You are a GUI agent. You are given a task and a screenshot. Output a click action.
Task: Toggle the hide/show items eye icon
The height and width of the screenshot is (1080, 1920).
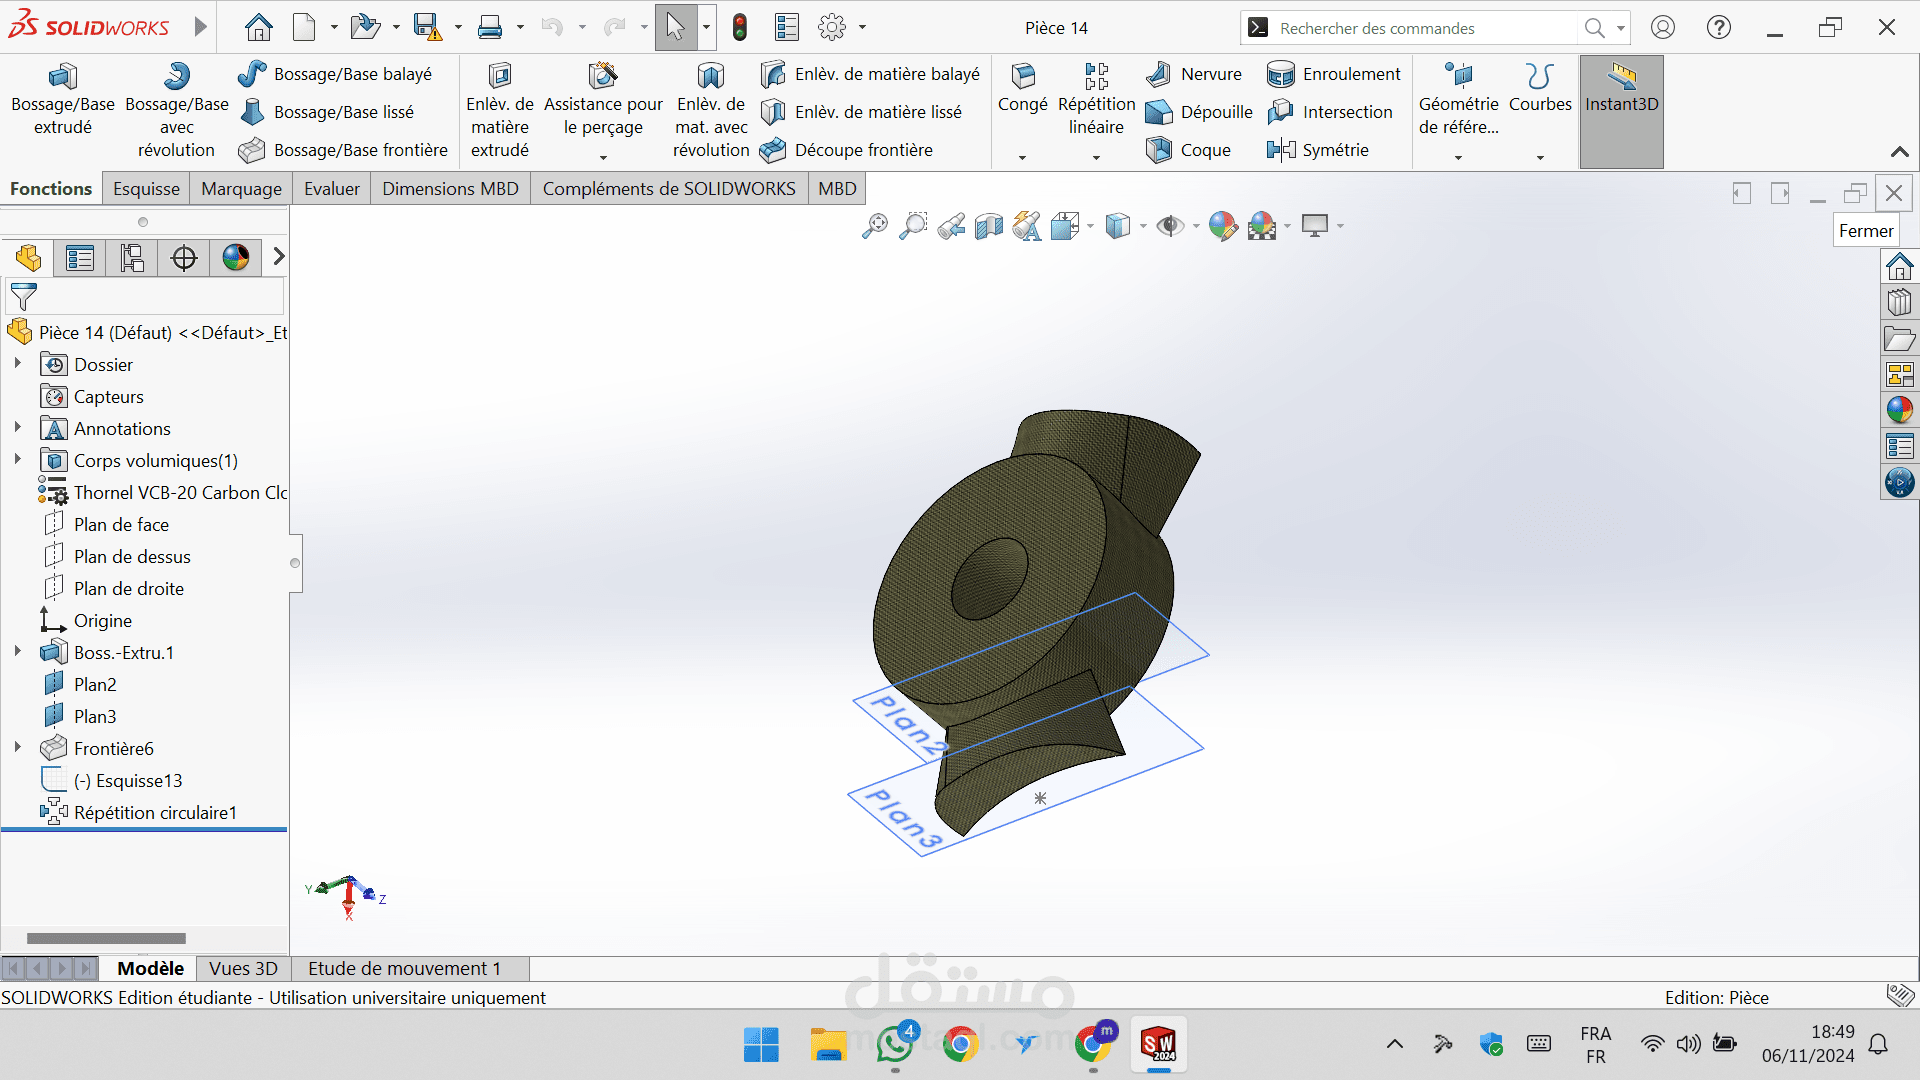1169,226
